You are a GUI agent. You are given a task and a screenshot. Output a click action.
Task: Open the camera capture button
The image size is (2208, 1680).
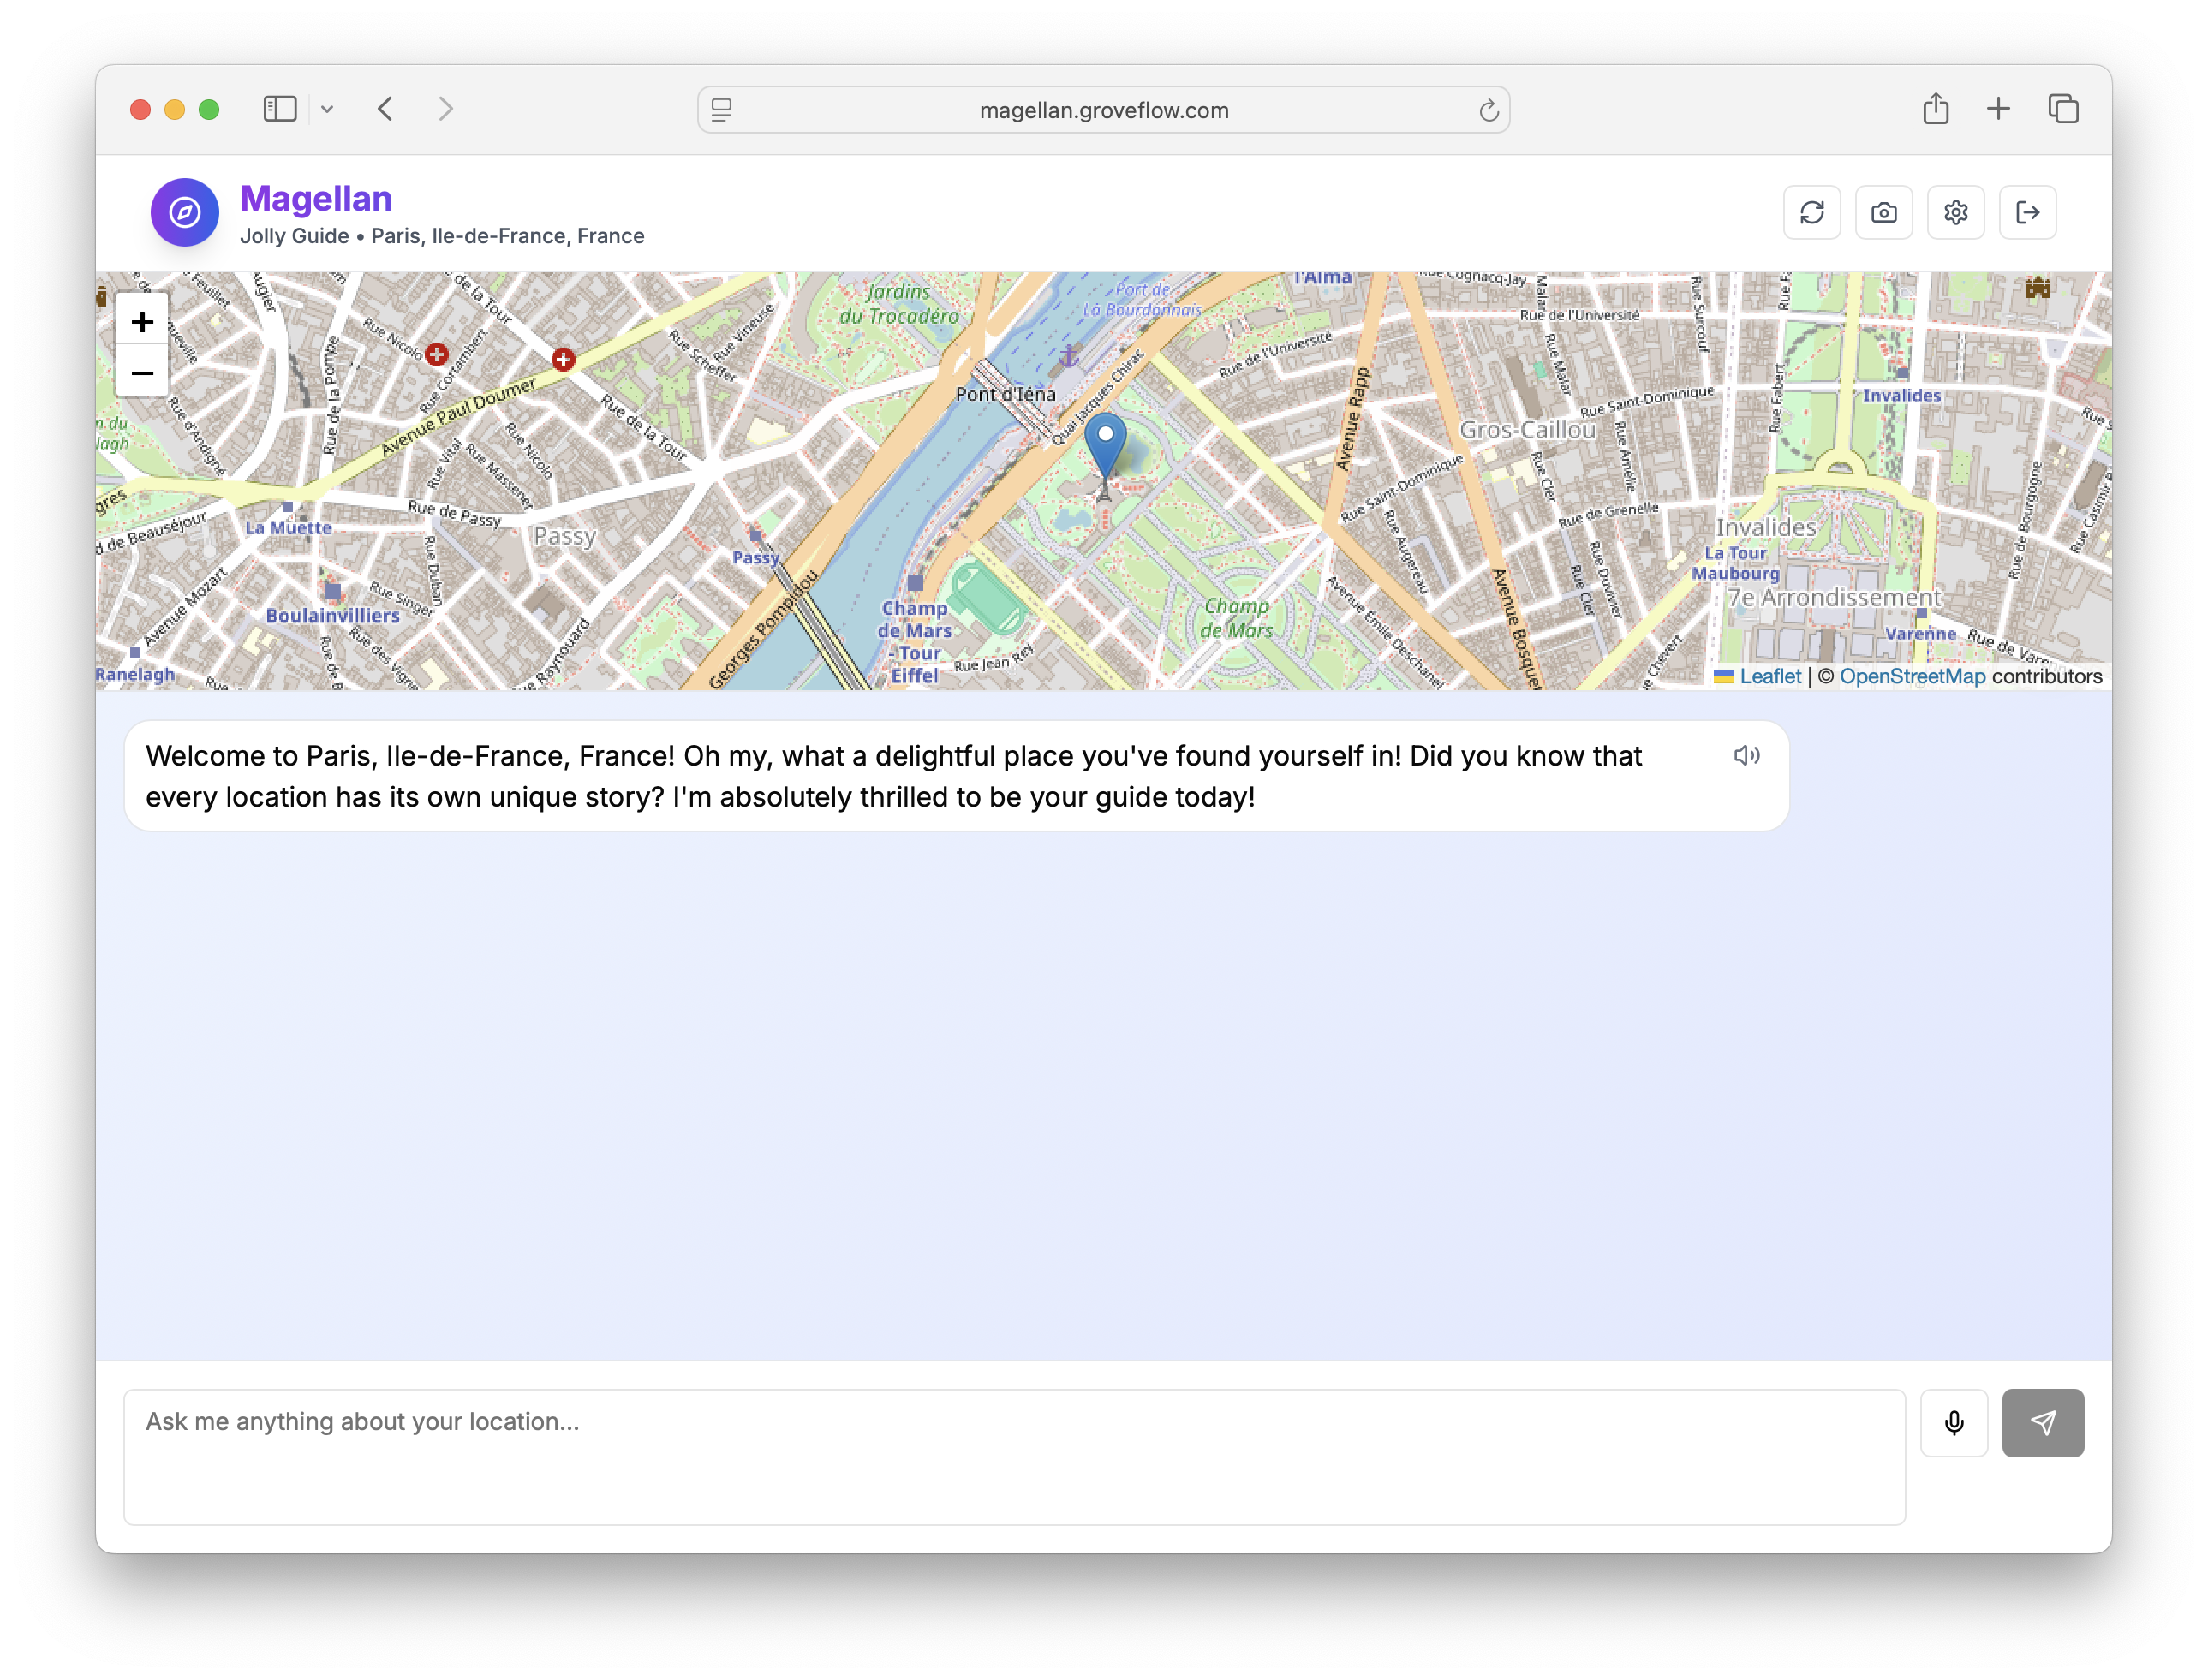click(1883, 212)
